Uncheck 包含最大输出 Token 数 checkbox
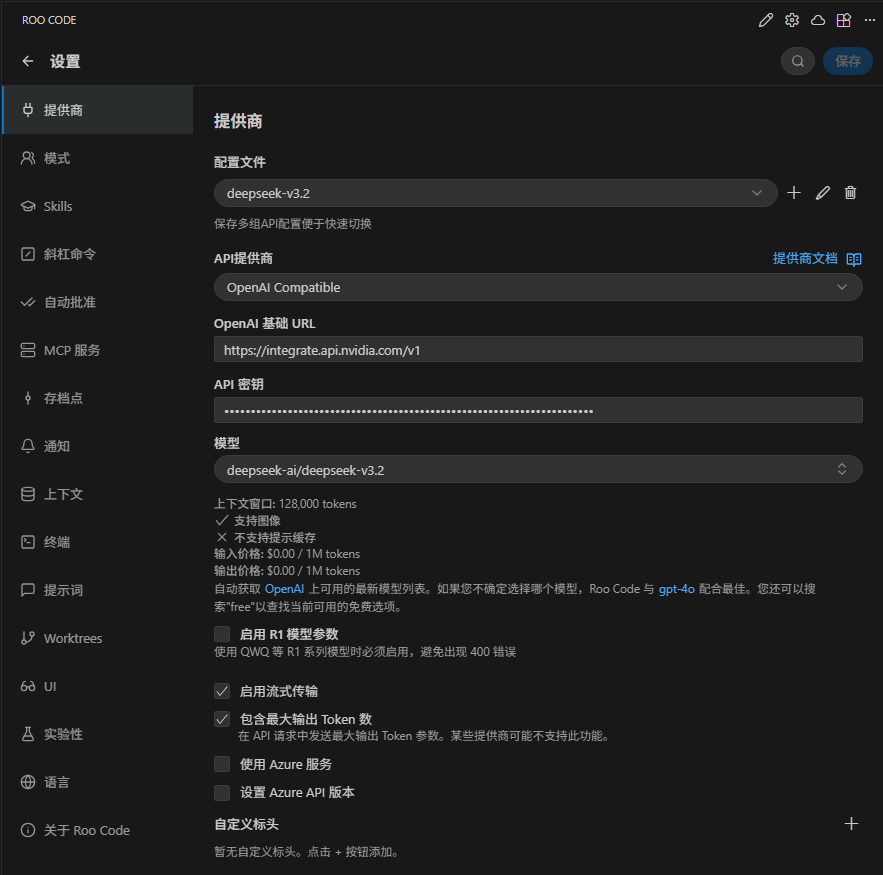This screenshot has width=883, height=875. [222, 719]
